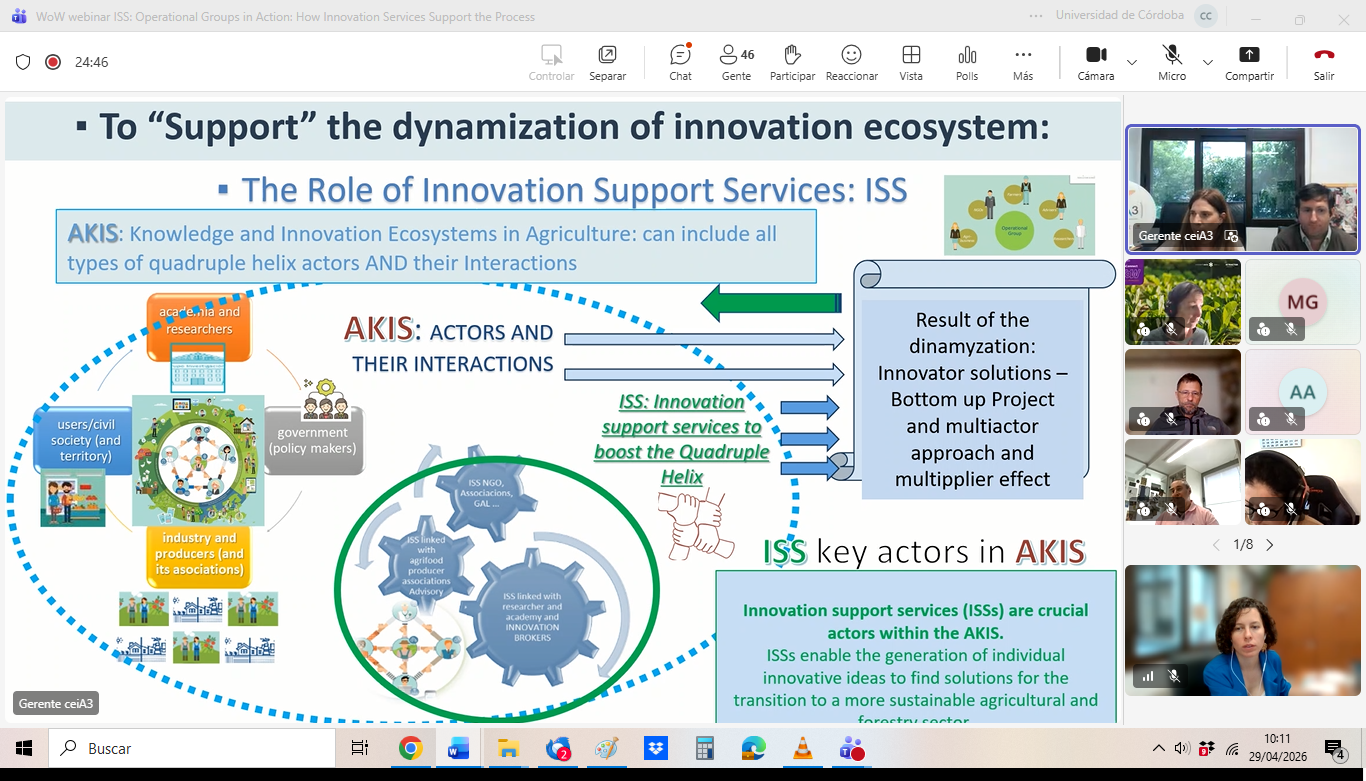The height and width of the screenshot is (781, 1366).
Task: Open the Más more options menu
Action: (x=1022, y=62)
